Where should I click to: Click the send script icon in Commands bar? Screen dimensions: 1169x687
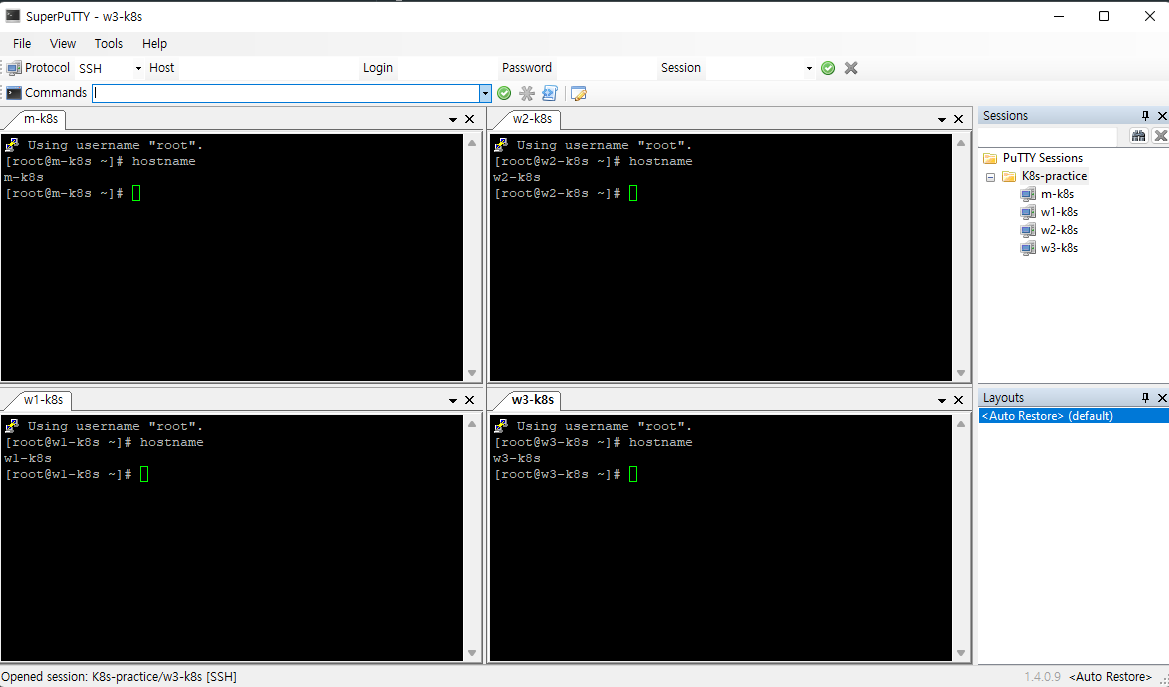tap(549, 93)
